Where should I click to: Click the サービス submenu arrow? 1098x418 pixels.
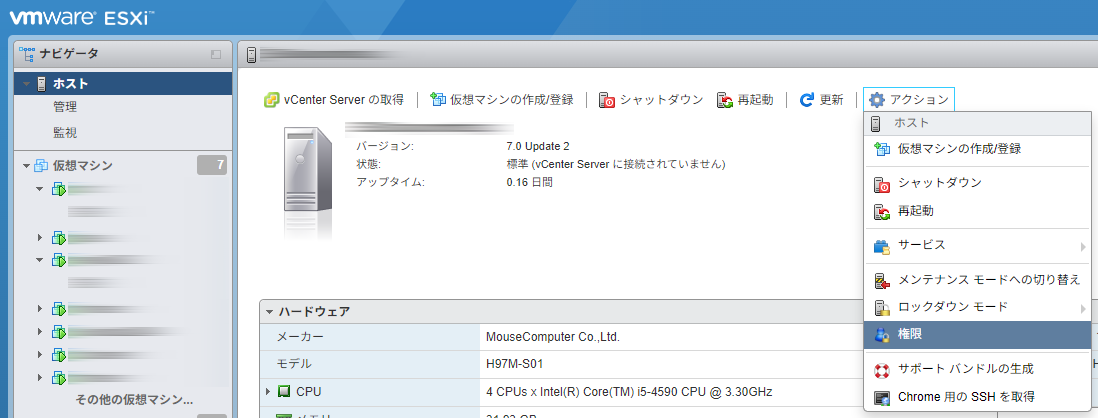pos(1083,246)
